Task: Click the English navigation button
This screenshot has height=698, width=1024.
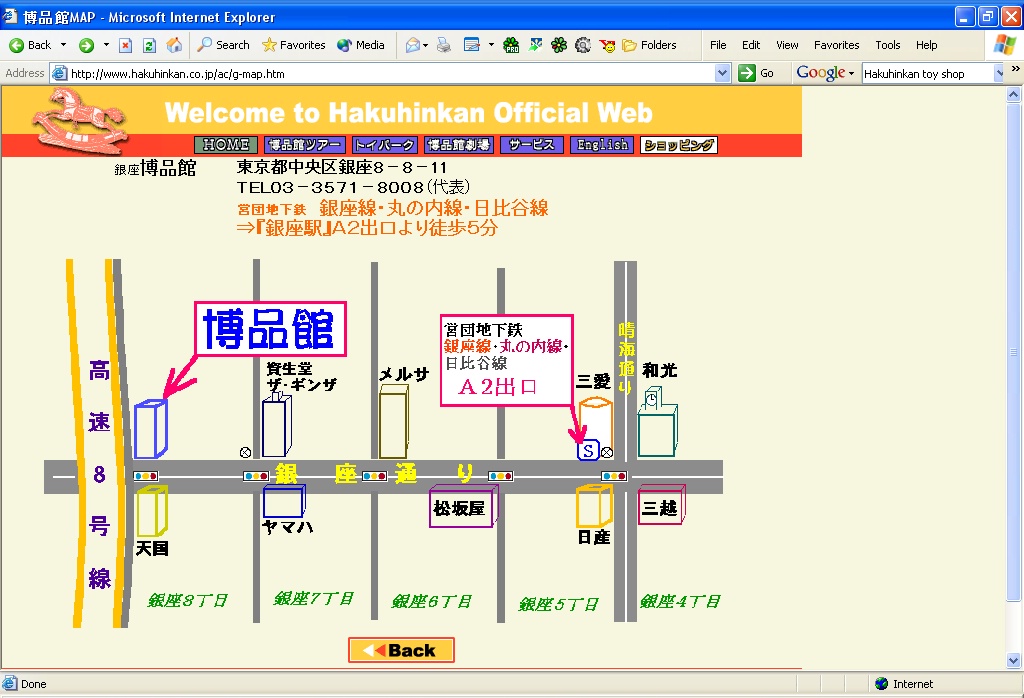Action: [x=602, y=145]
